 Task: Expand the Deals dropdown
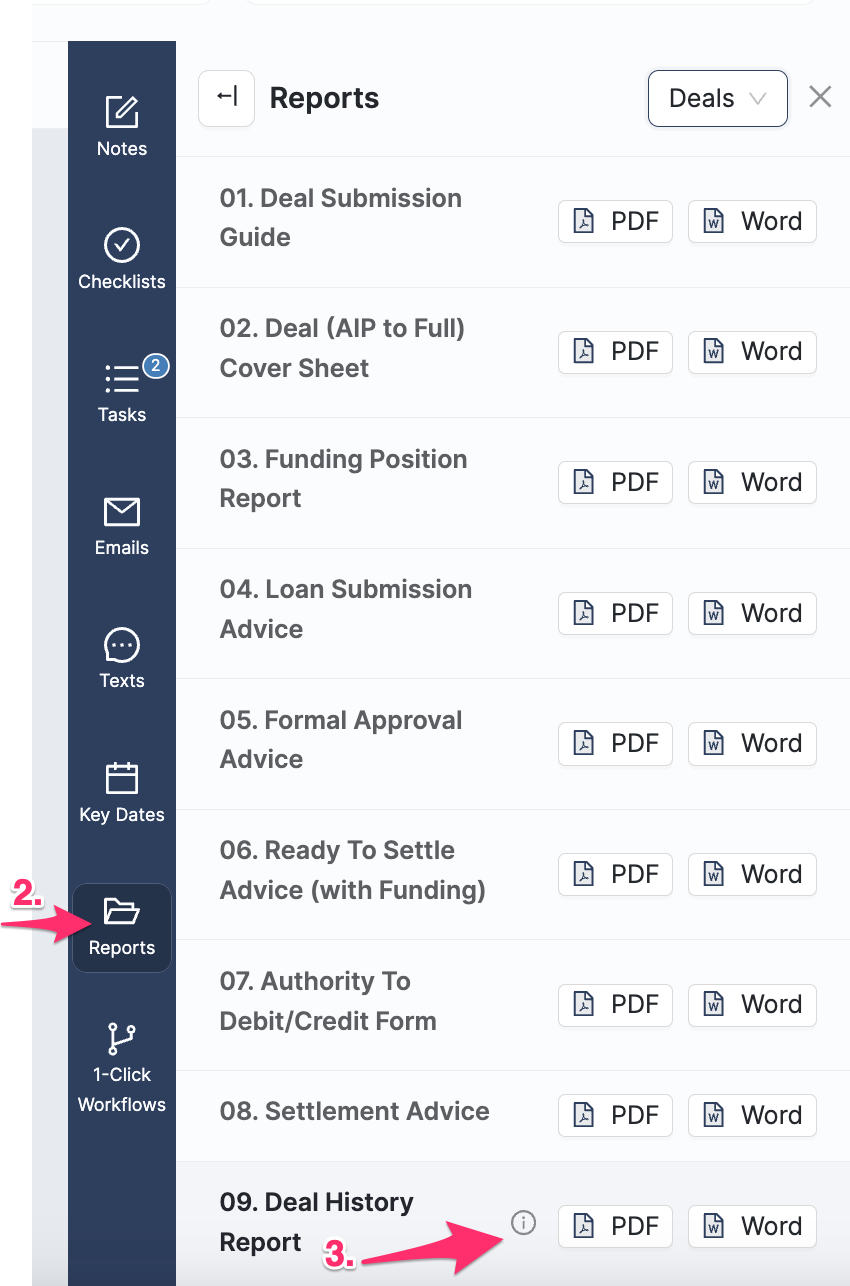[717, 98]
